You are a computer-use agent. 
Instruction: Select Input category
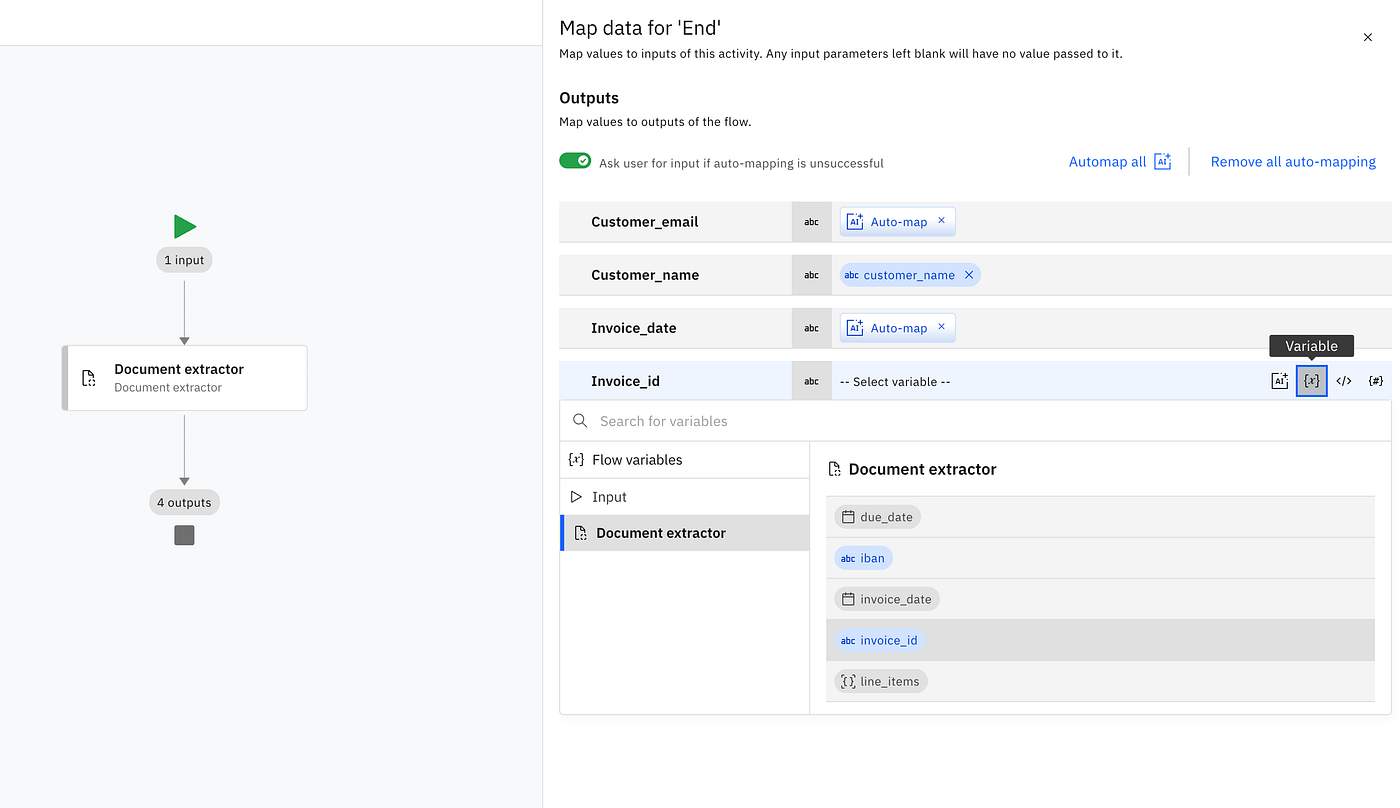tap(684, 497)
